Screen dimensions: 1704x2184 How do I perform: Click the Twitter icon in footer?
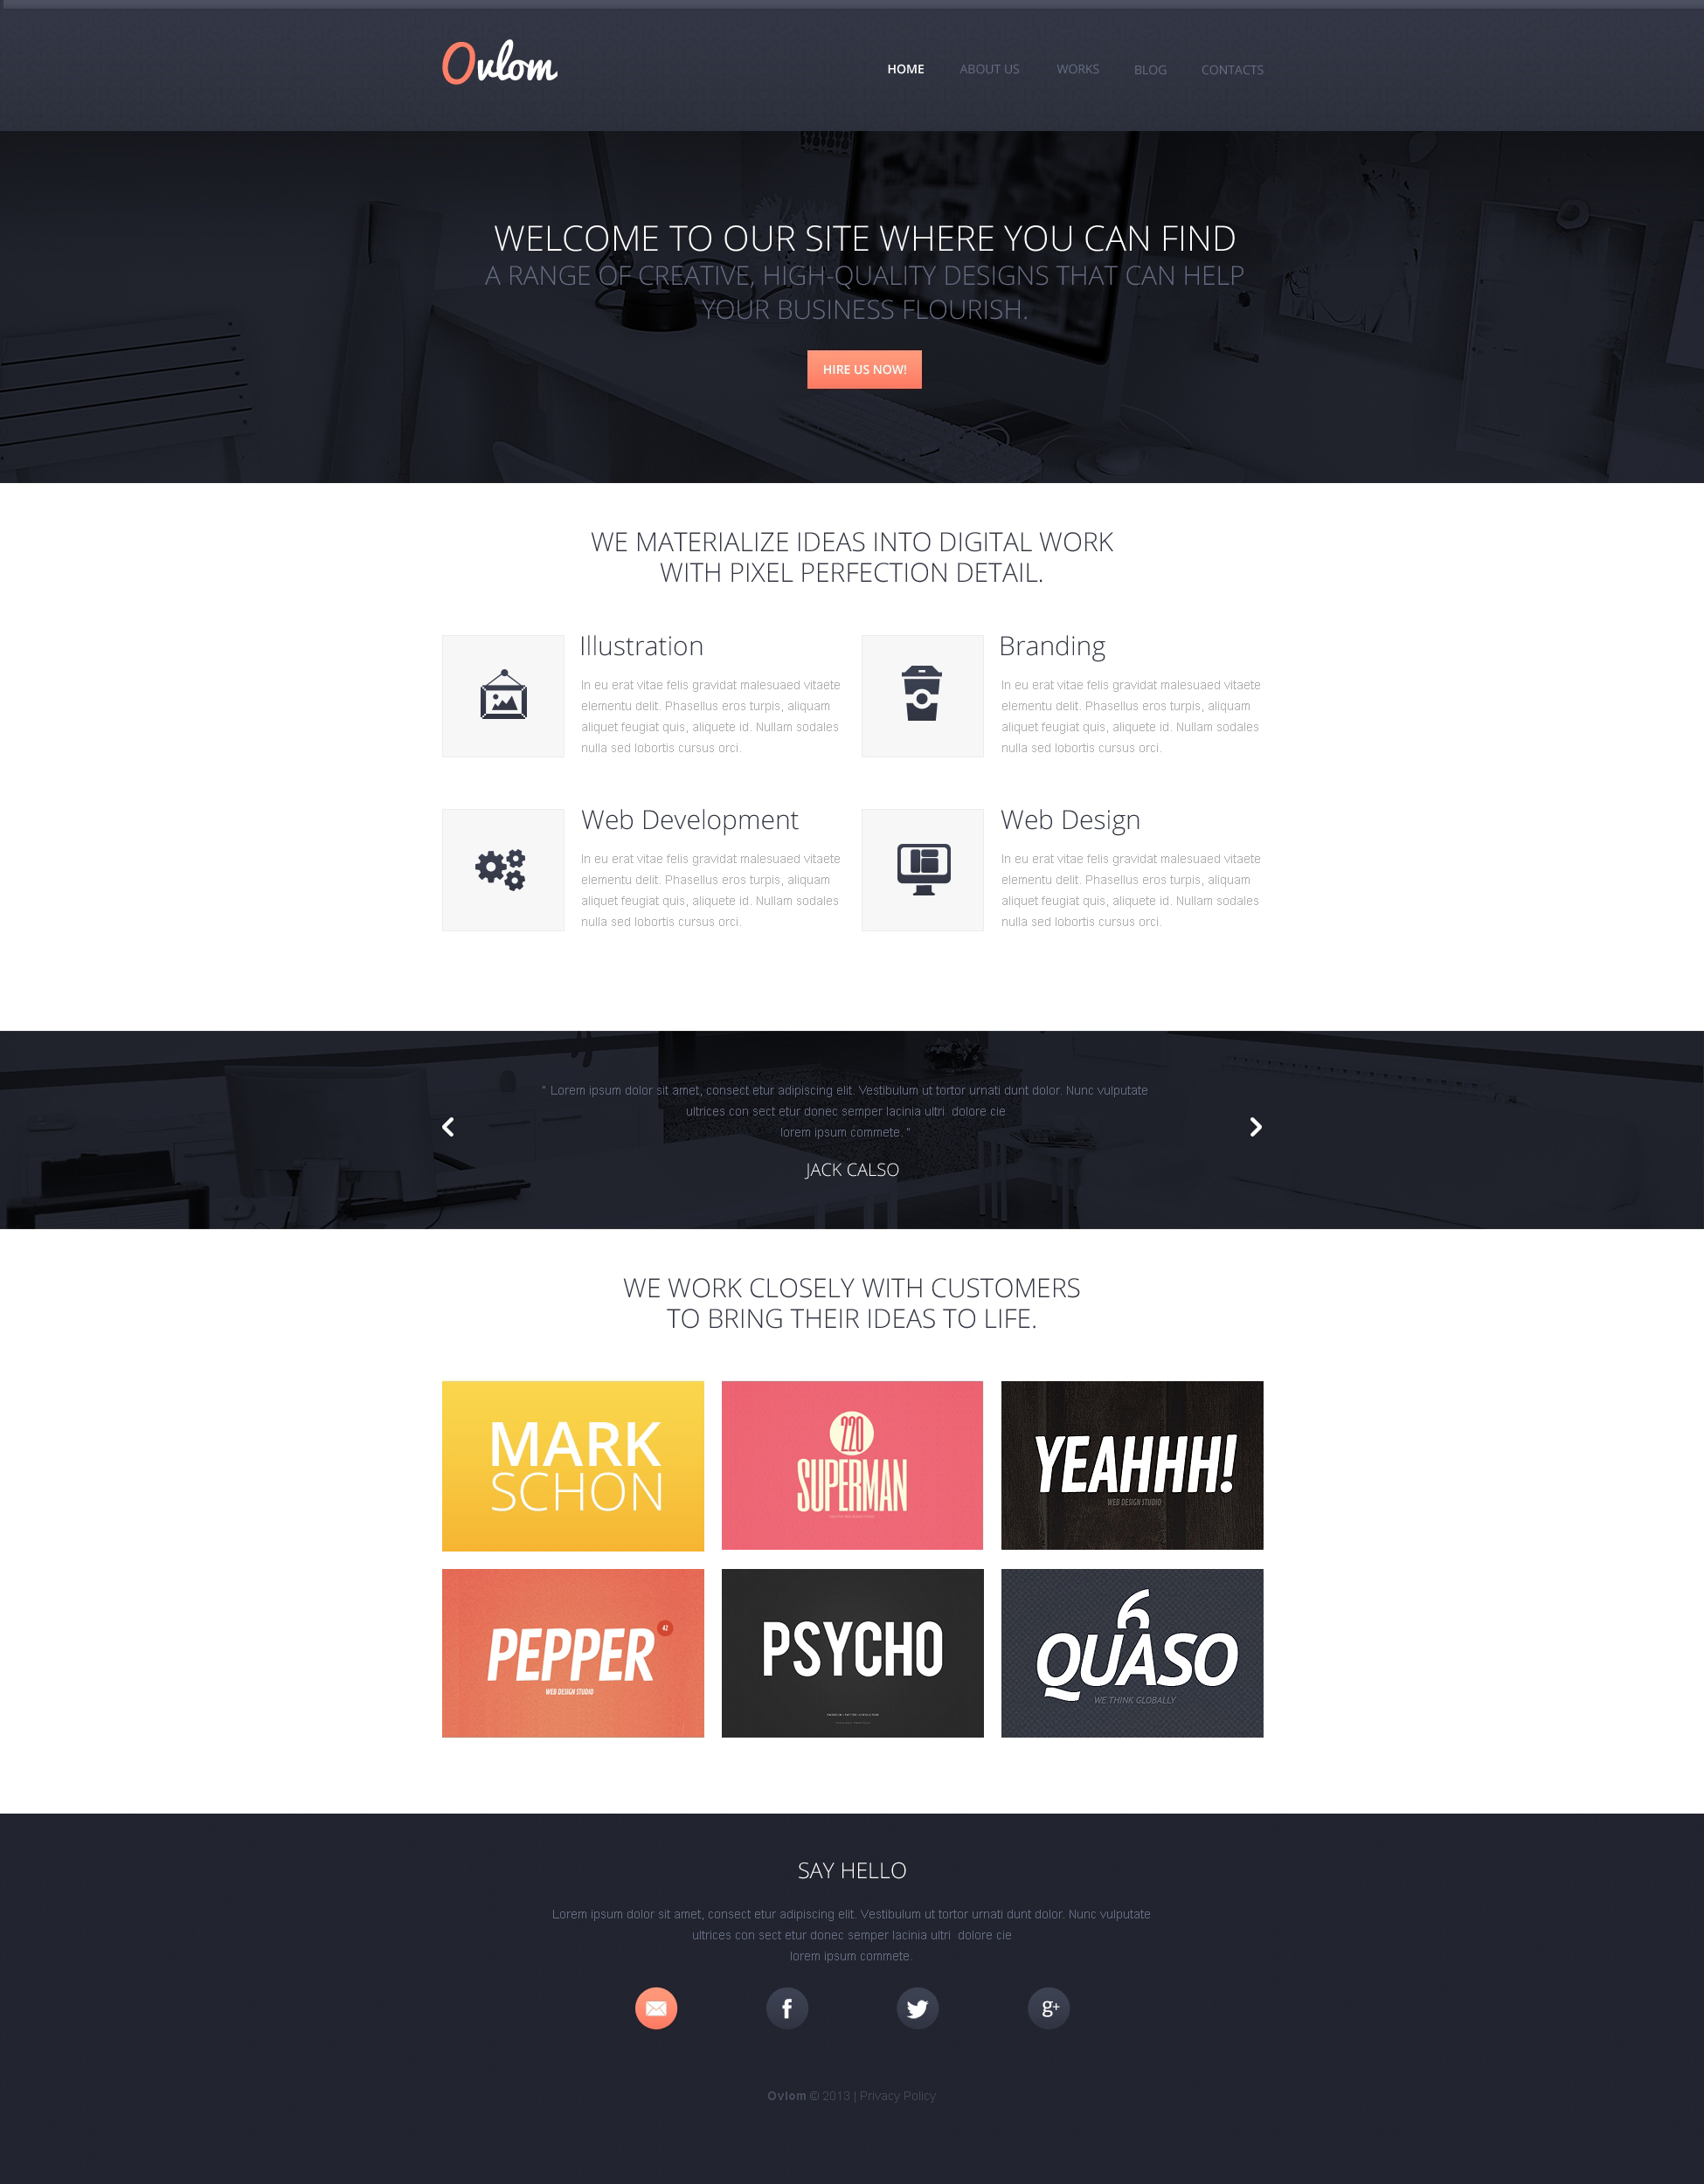coord(917,2007)
